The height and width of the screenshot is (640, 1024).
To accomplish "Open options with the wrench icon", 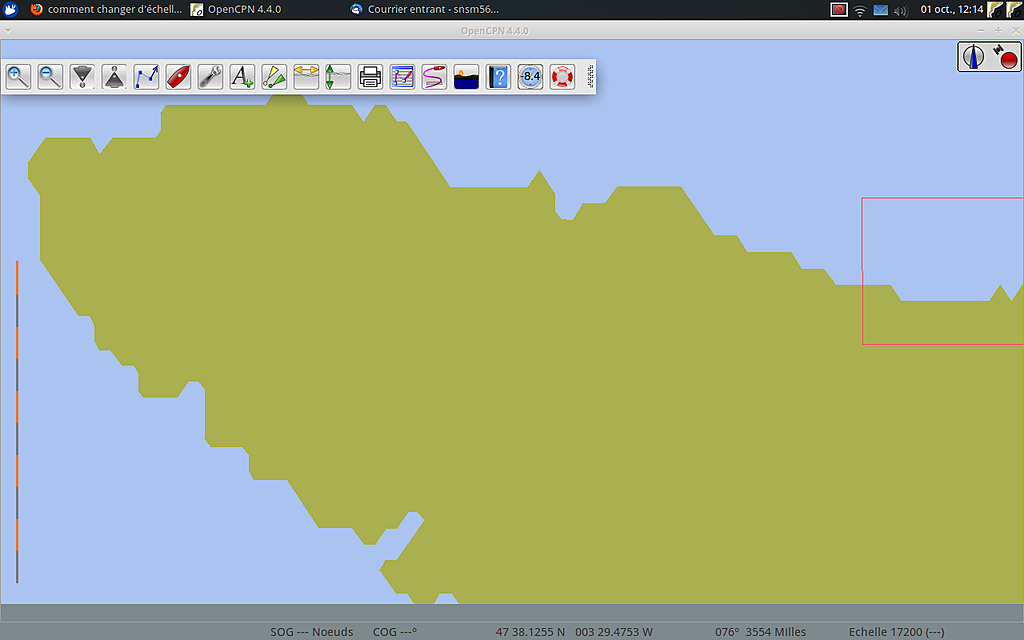I will (x=210, y=76).
